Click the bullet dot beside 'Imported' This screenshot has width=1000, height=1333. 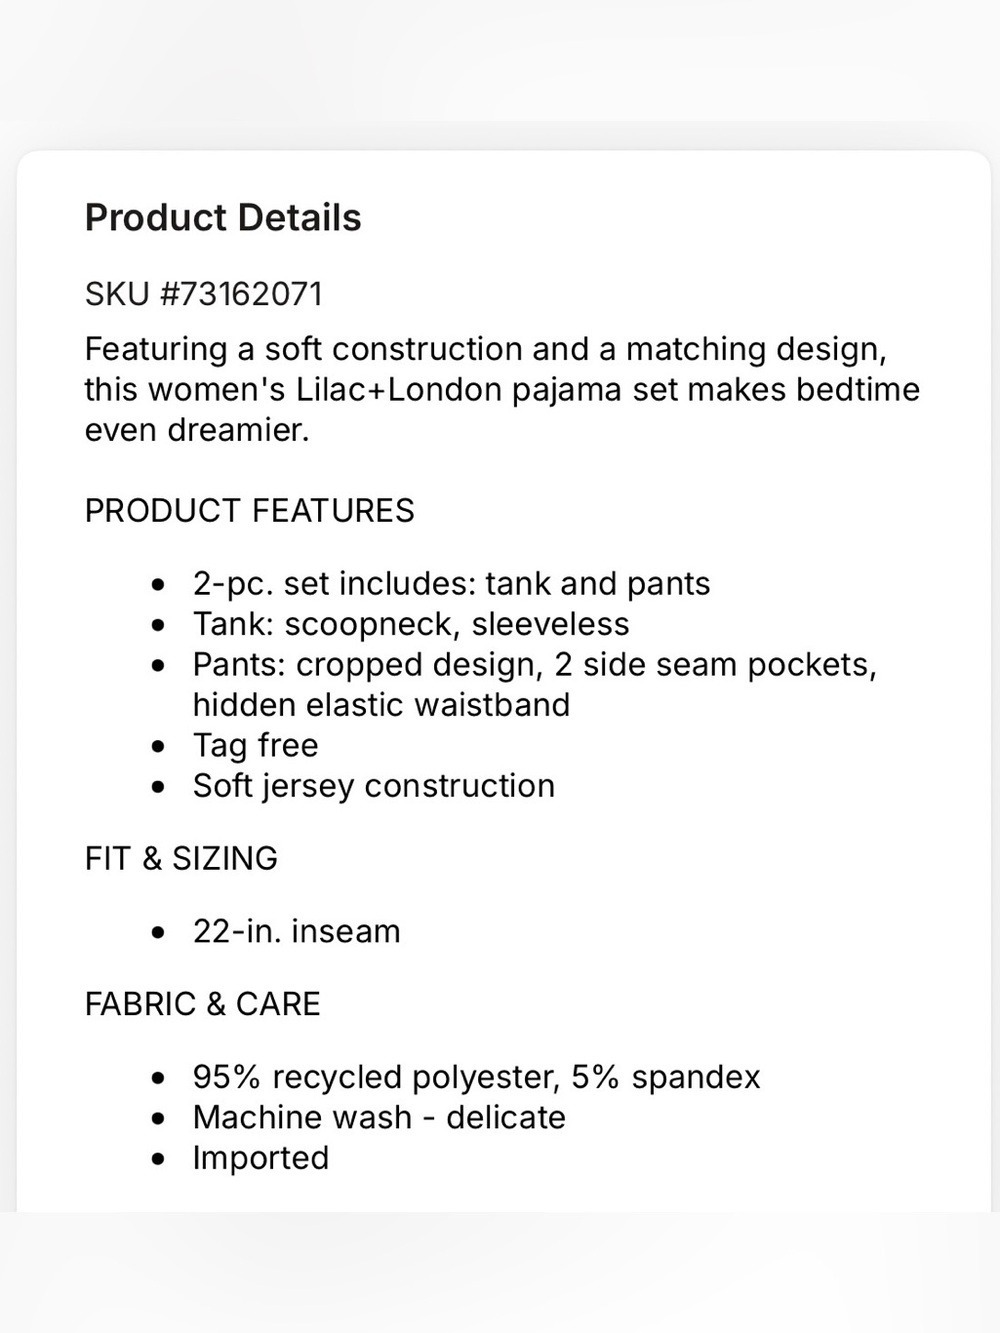click(x=158, y=1160)
